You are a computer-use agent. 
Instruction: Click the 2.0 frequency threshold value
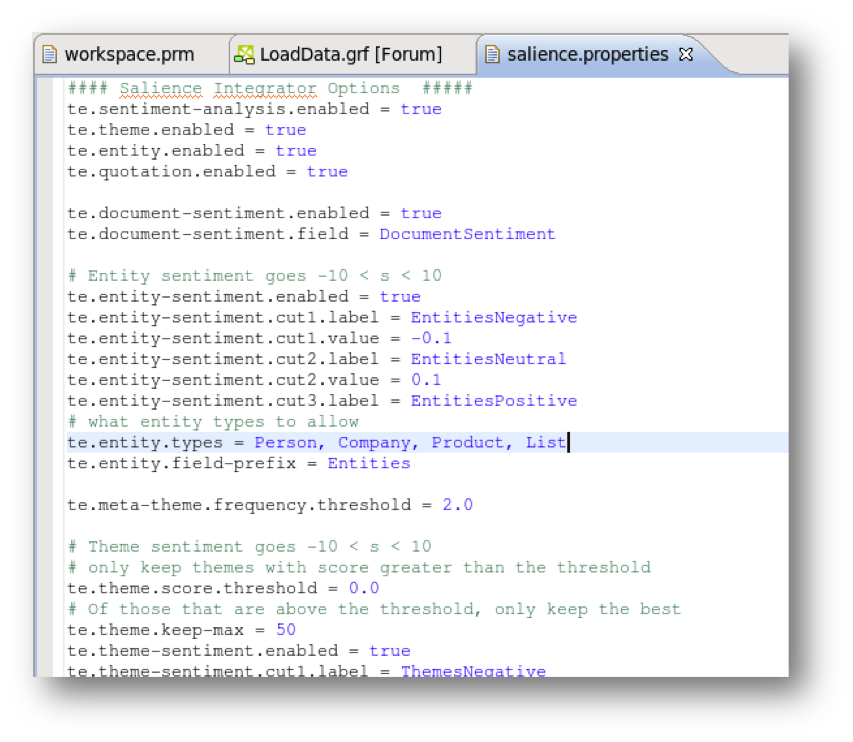pos(458,505)
